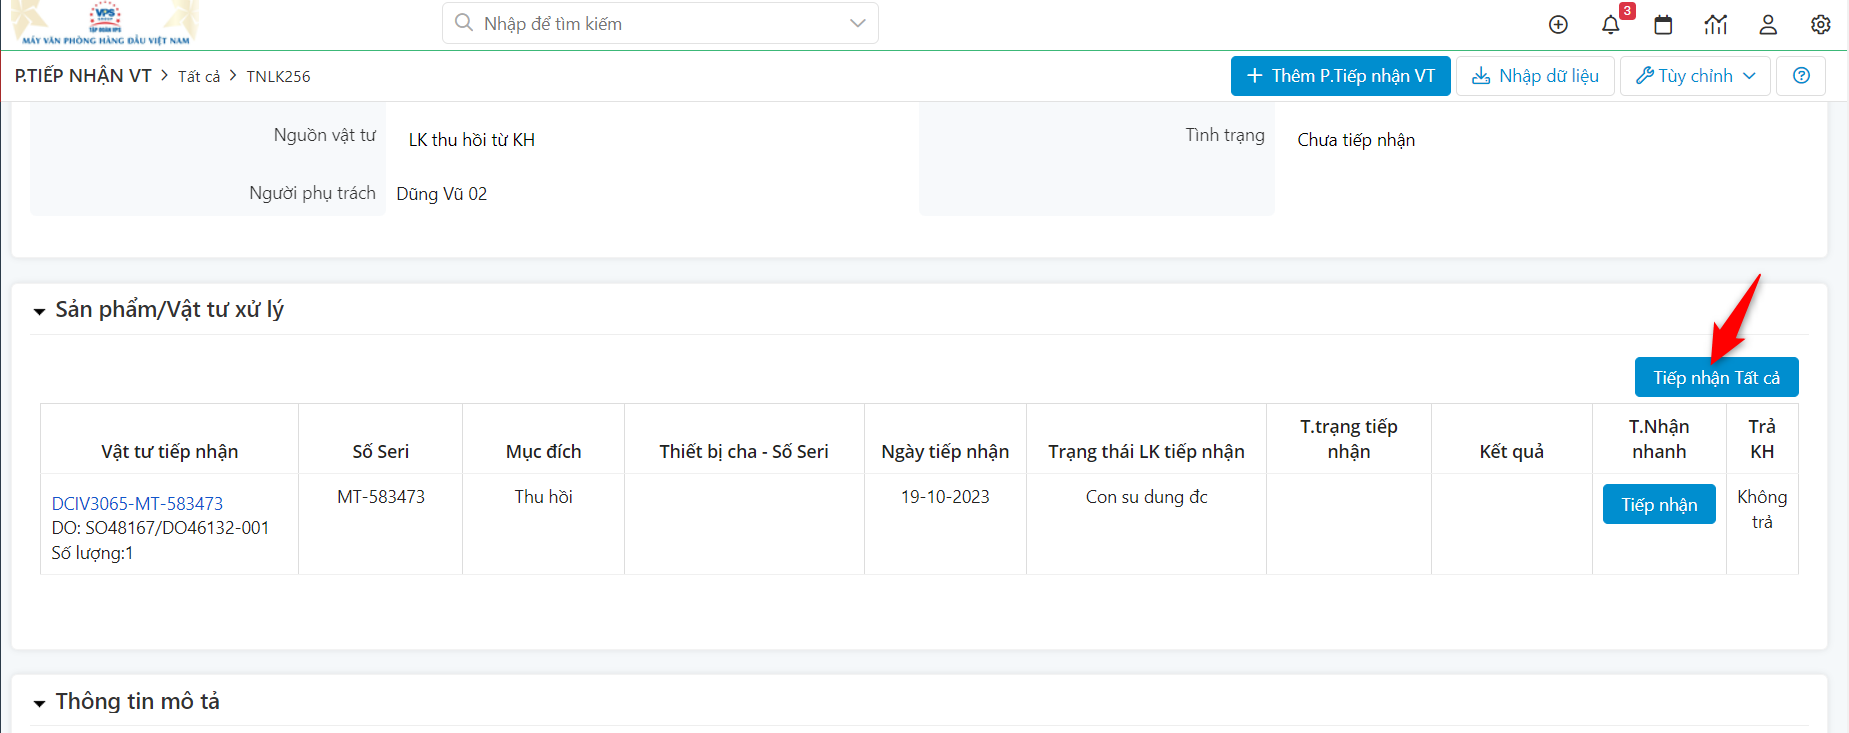Select 'LK thu hồi từ KH' source value
The height and width of the screenshot is (733, 1849).
point(471,140)
